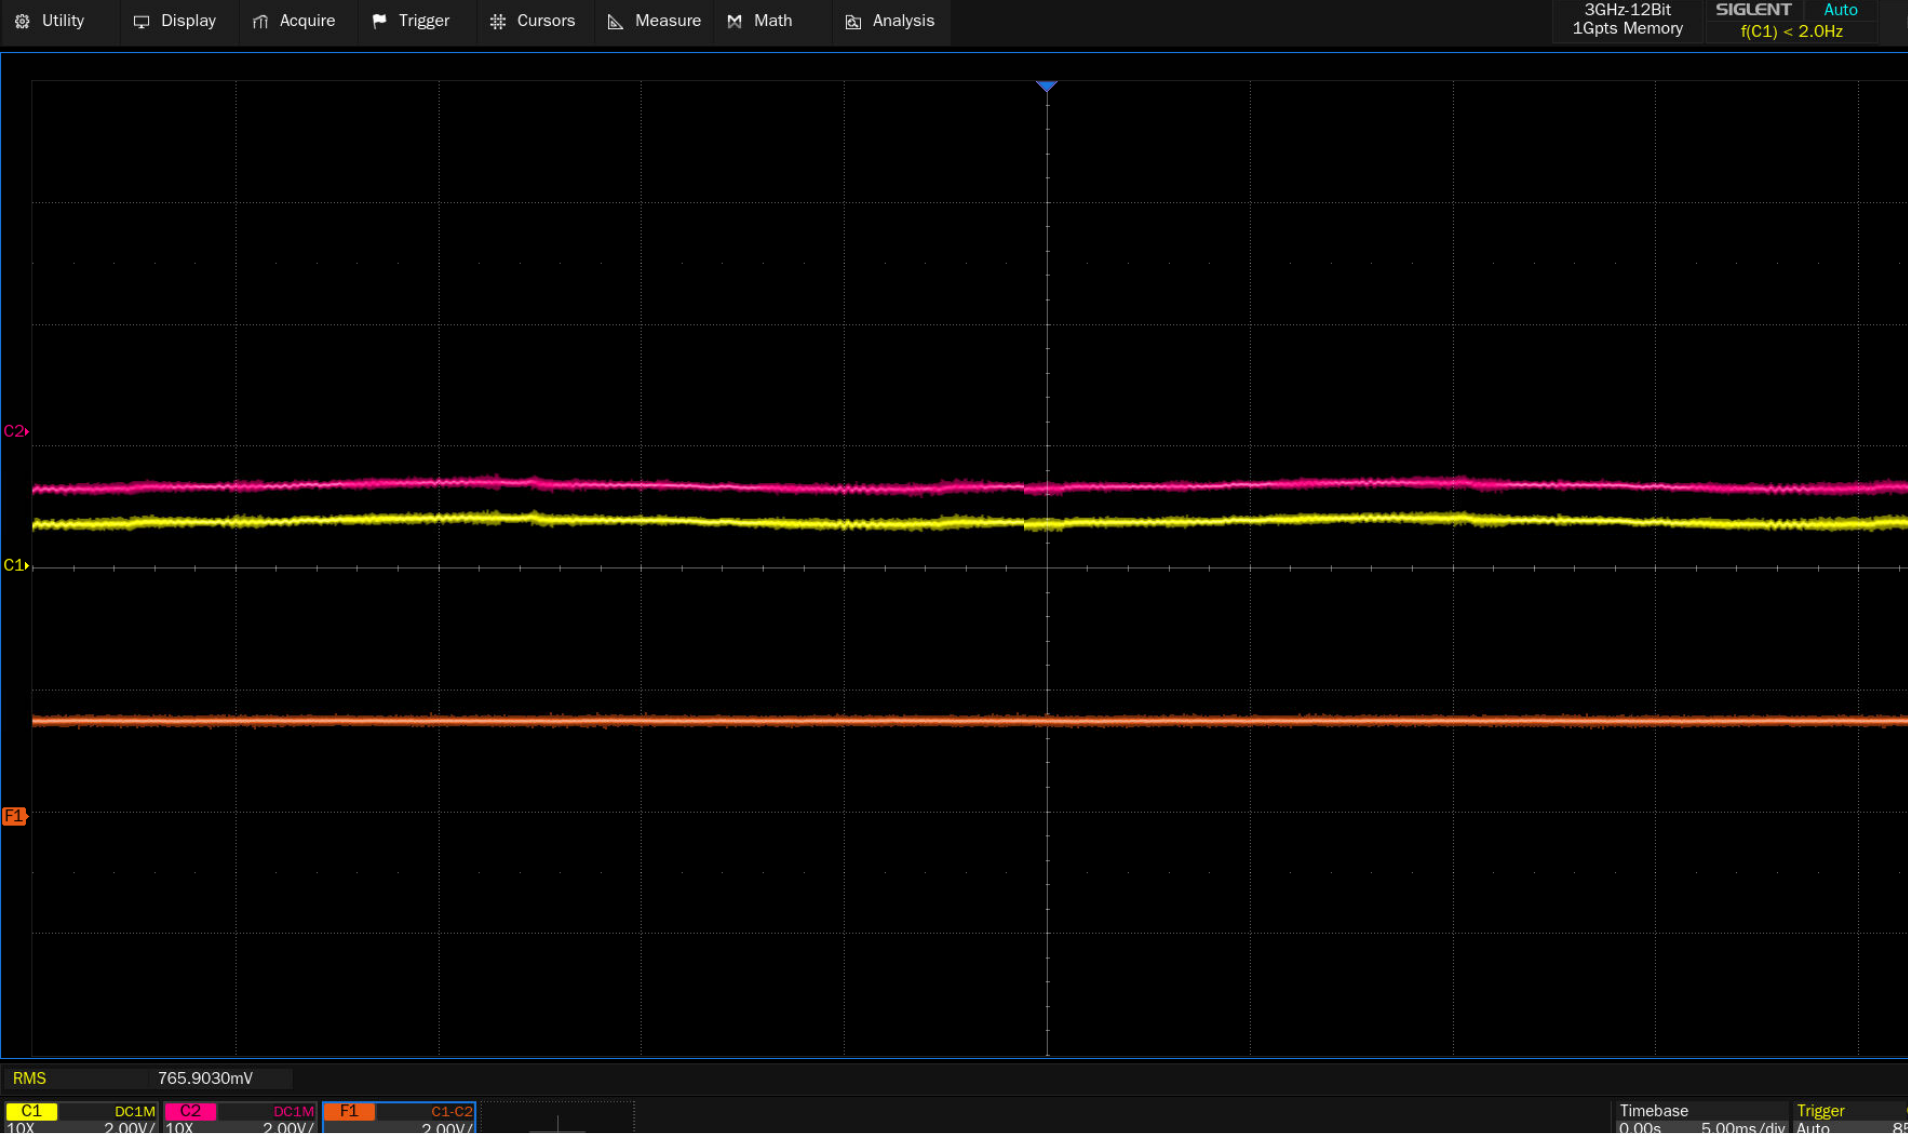The height and width of the screenshot is (1134, 1908).
Task: Click the 765.9030mV measurement value
Action: tap(205, 1078)
